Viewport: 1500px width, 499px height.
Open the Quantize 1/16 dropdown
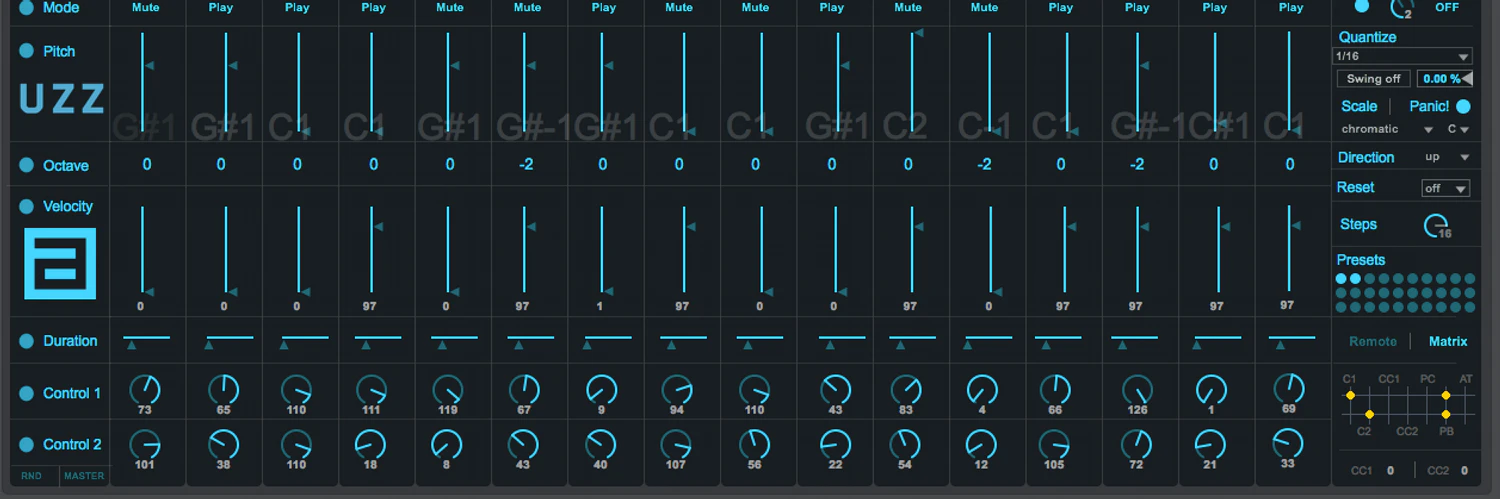pyautogui.click(x=1404, y=57)
